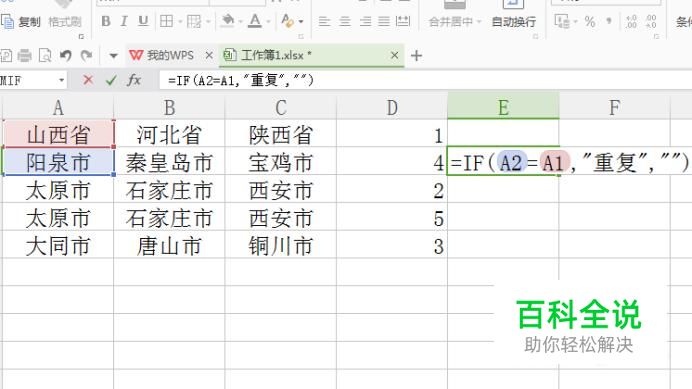Image resolution: width=692 pixels, height=389 pixels.
Task: Open font group dialog launcher
Action: click(301, 37)
